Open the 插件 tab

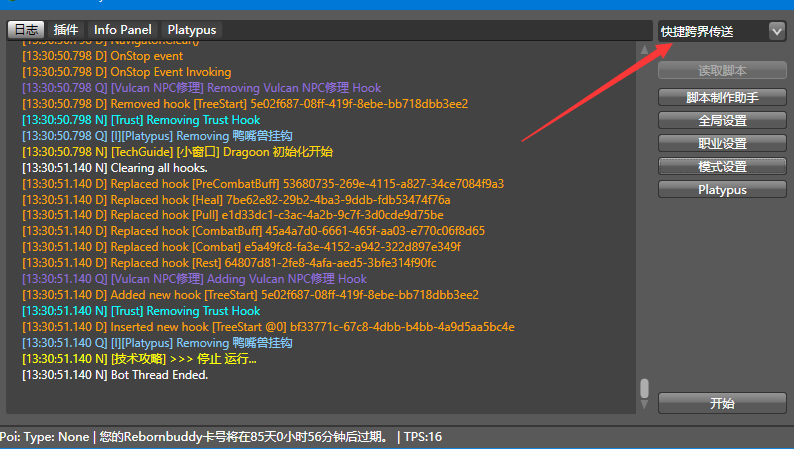66,30
